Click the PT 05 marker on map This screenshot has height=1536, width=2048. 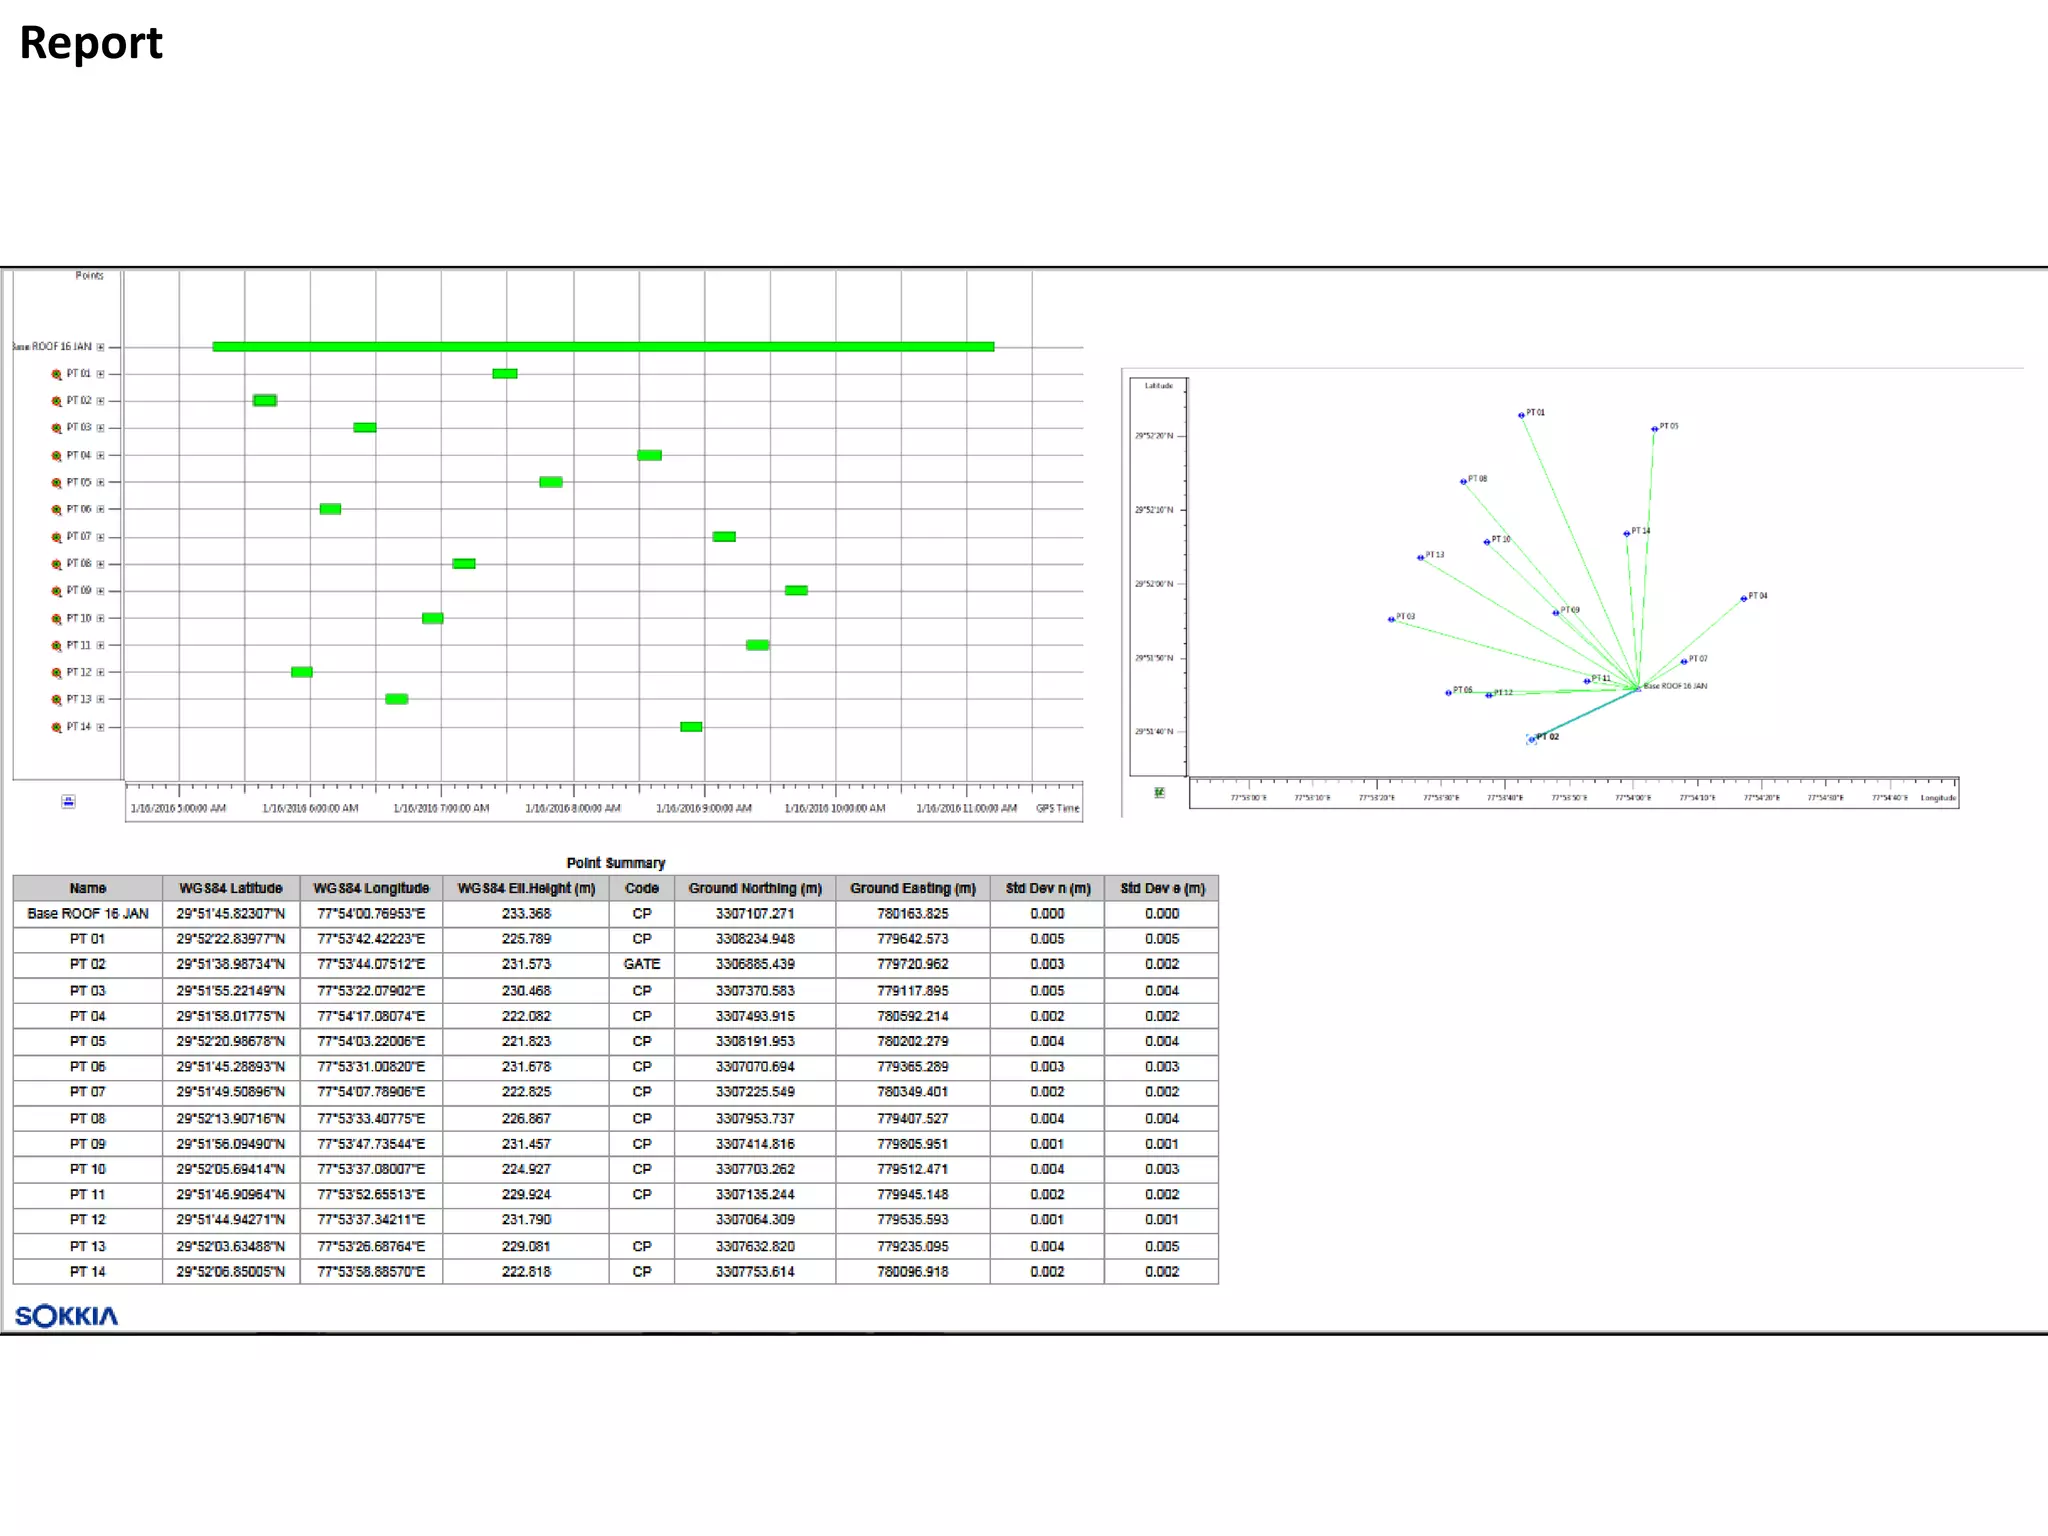1654,429
